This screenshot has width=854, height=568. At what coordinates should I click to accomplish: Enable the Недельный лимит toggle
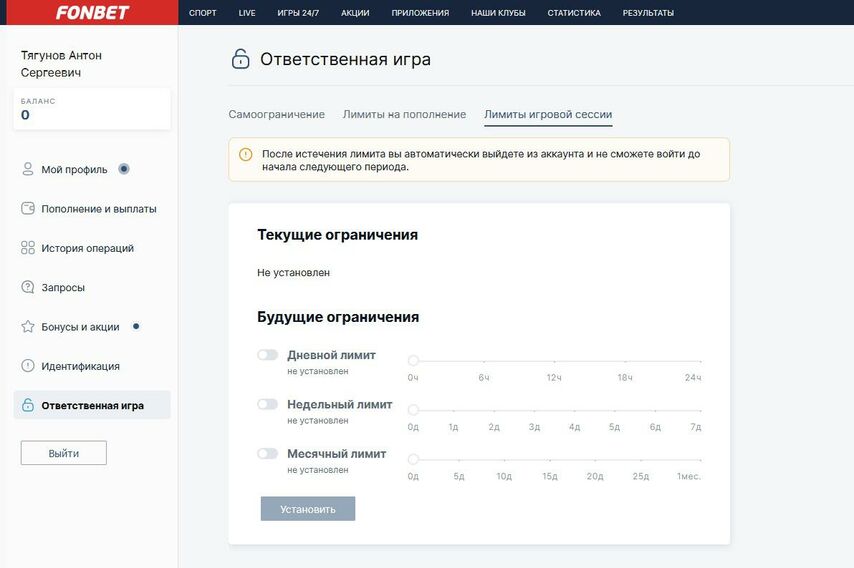[x=267, y=404]
